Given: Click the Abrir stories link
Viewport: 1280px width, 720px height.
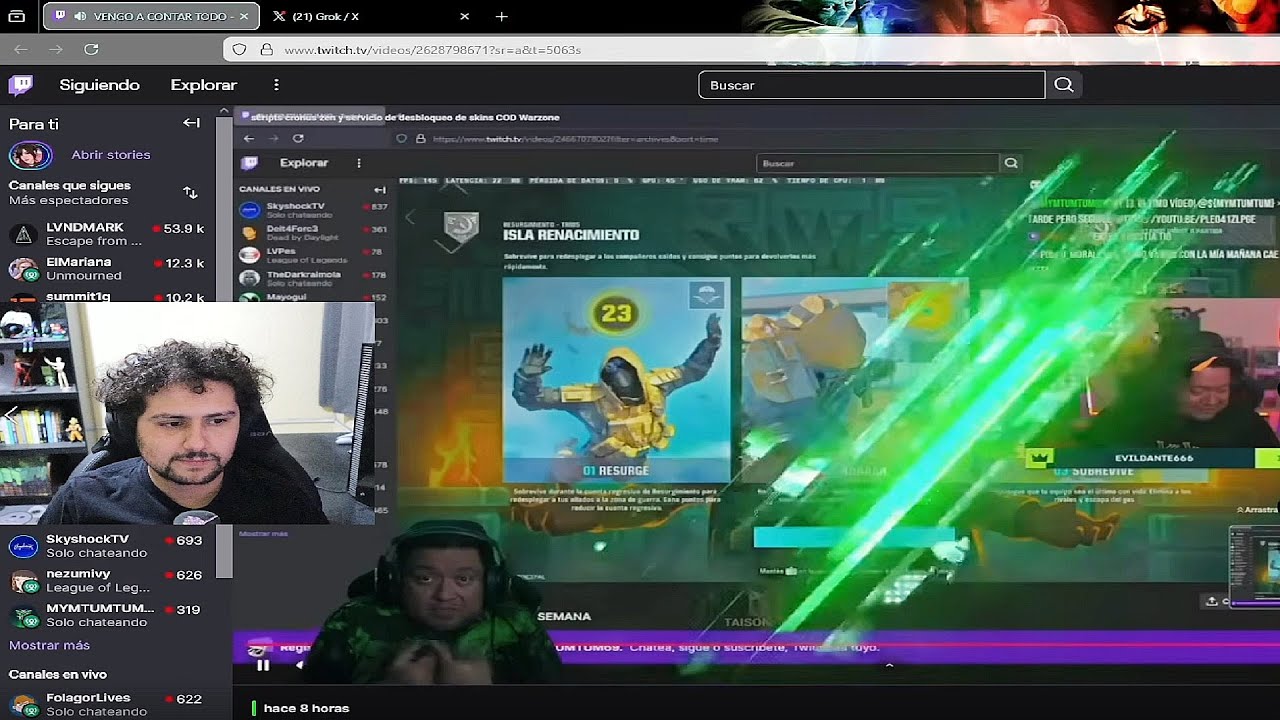Looking at the screenshot, I should [111, 155].
